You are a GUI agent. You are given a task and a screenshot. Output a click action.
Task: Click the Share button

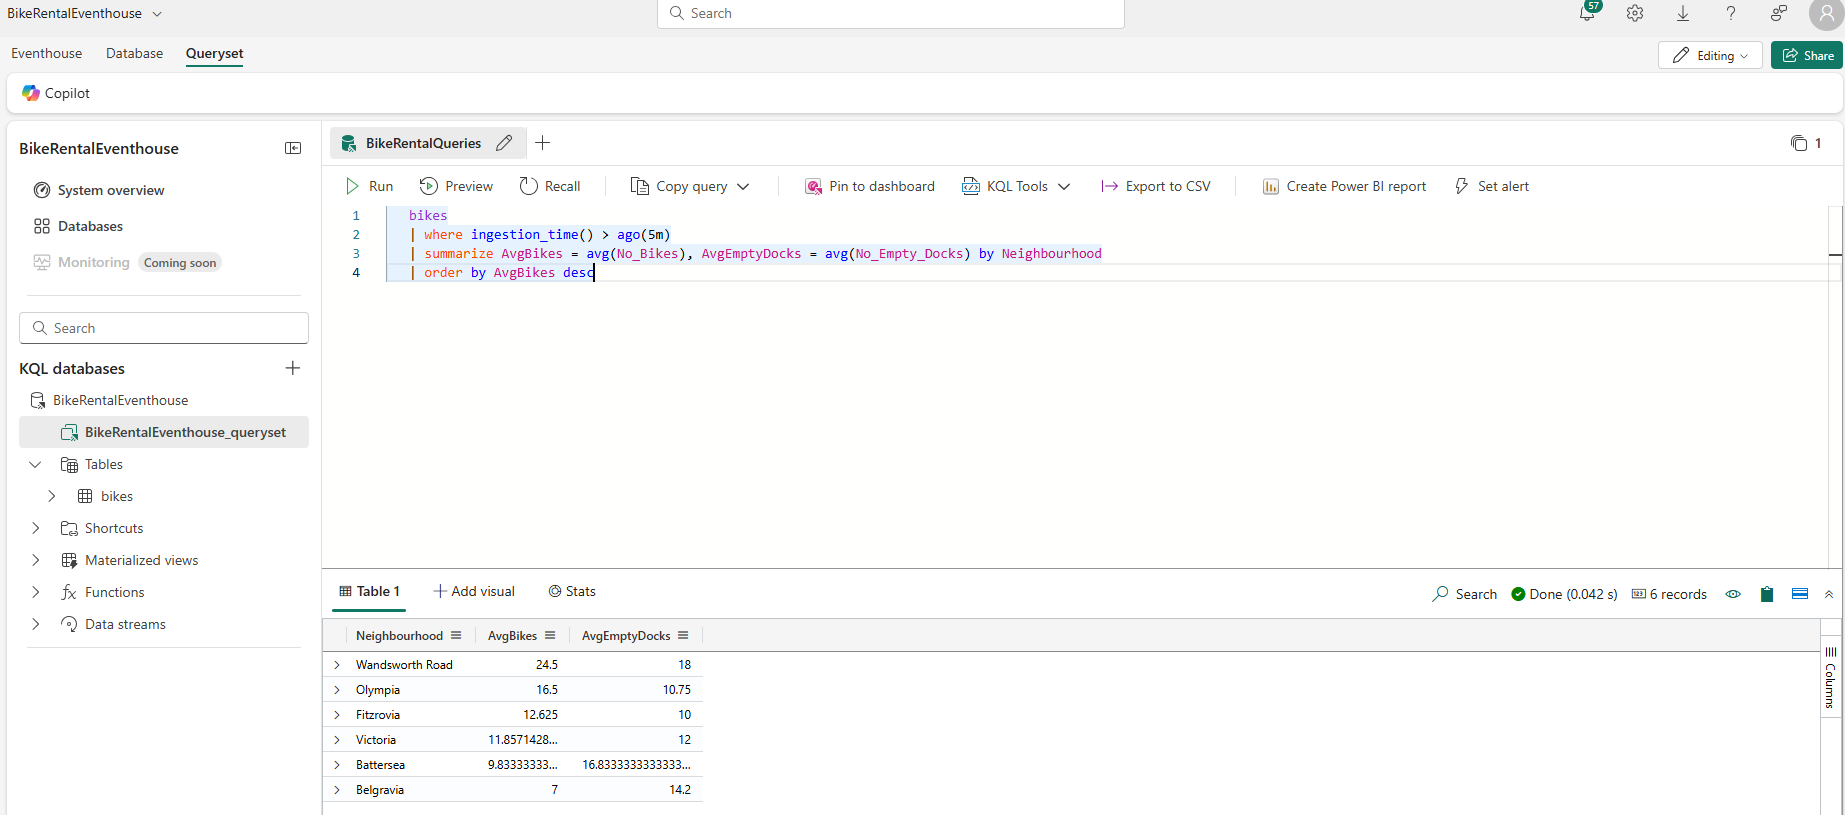(1807, 55)
